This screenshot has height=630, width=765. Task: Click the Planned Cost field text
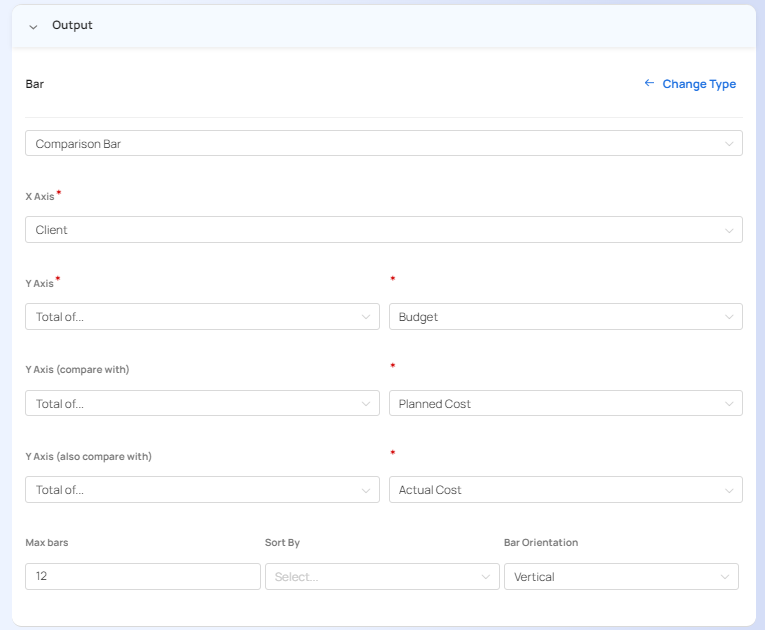pos(435,404)
